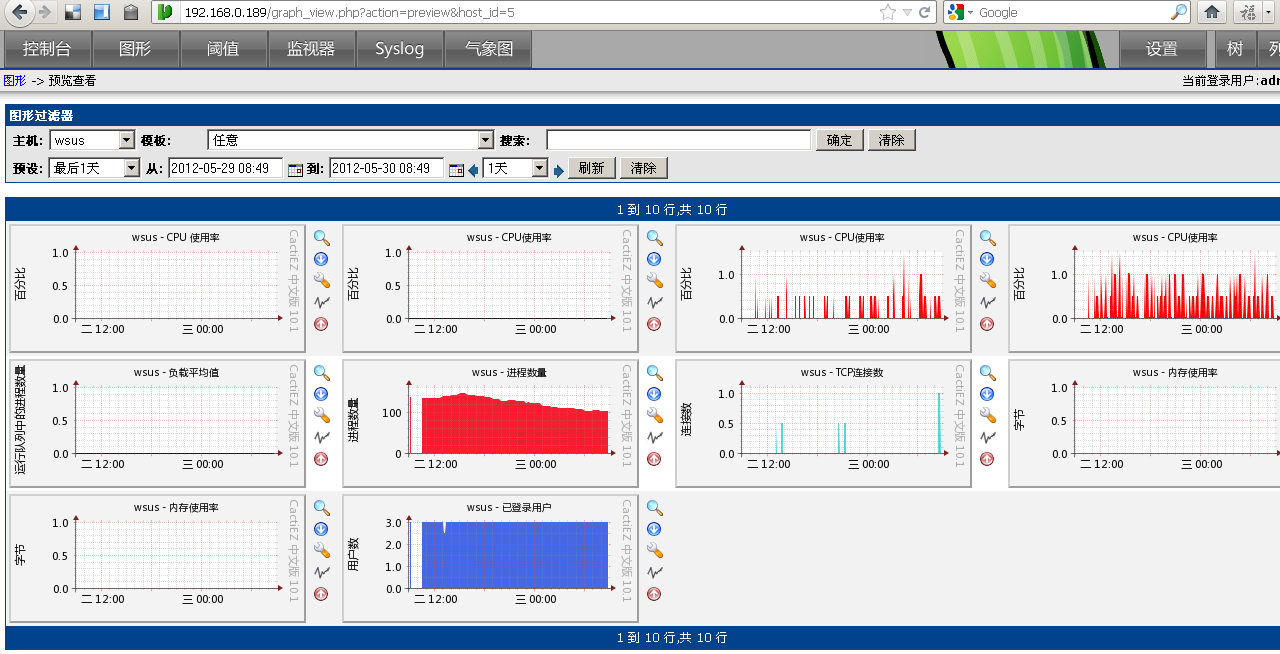Bookmark this page with the star icon
The height and width of the screenshot is (654, 1280).
888,12
